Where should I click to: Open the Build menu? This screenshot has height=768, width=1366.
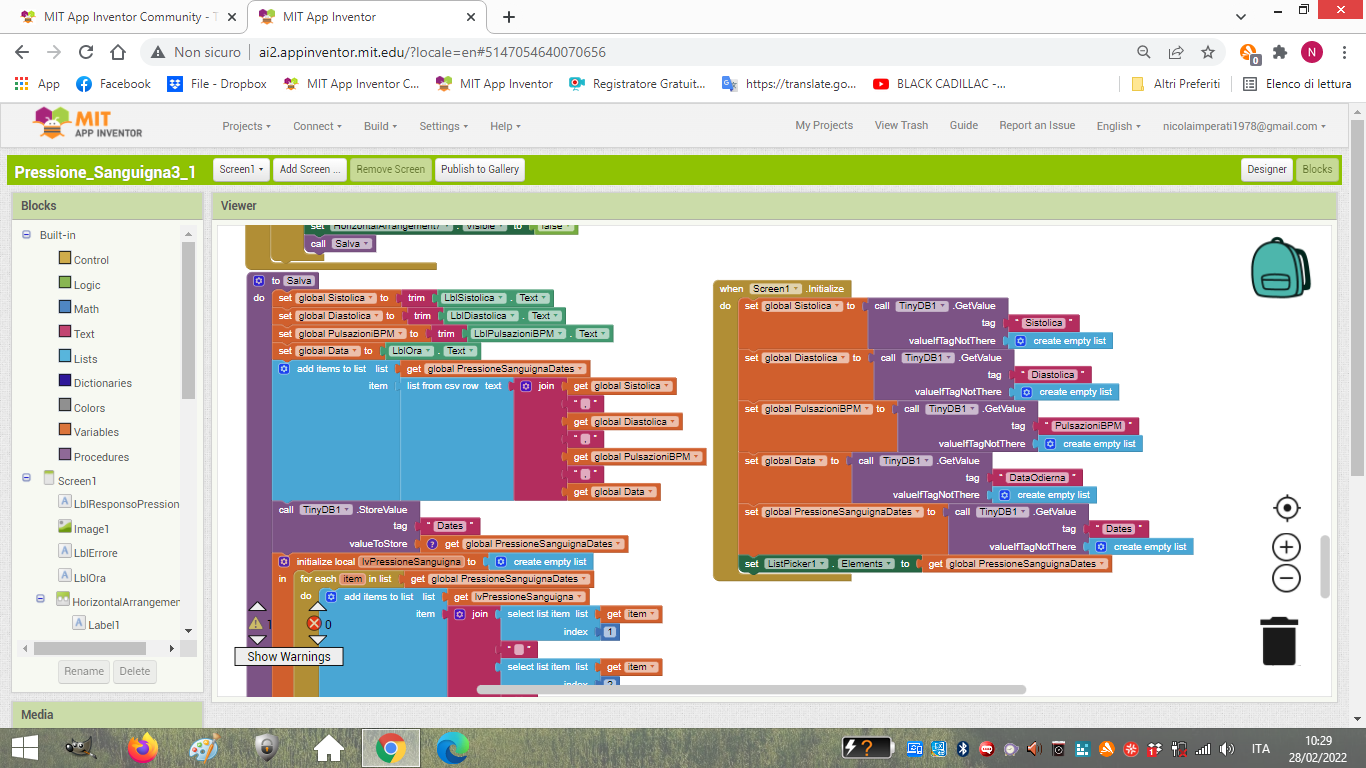click(380, 126)
